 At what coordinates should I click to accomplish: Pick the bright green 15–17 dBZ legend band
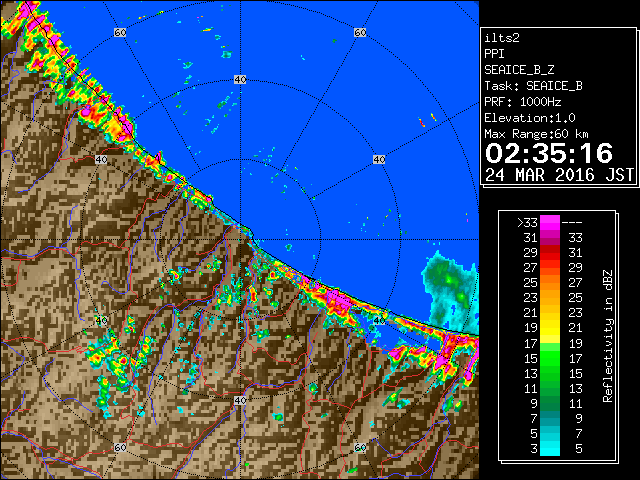(550, 358)
